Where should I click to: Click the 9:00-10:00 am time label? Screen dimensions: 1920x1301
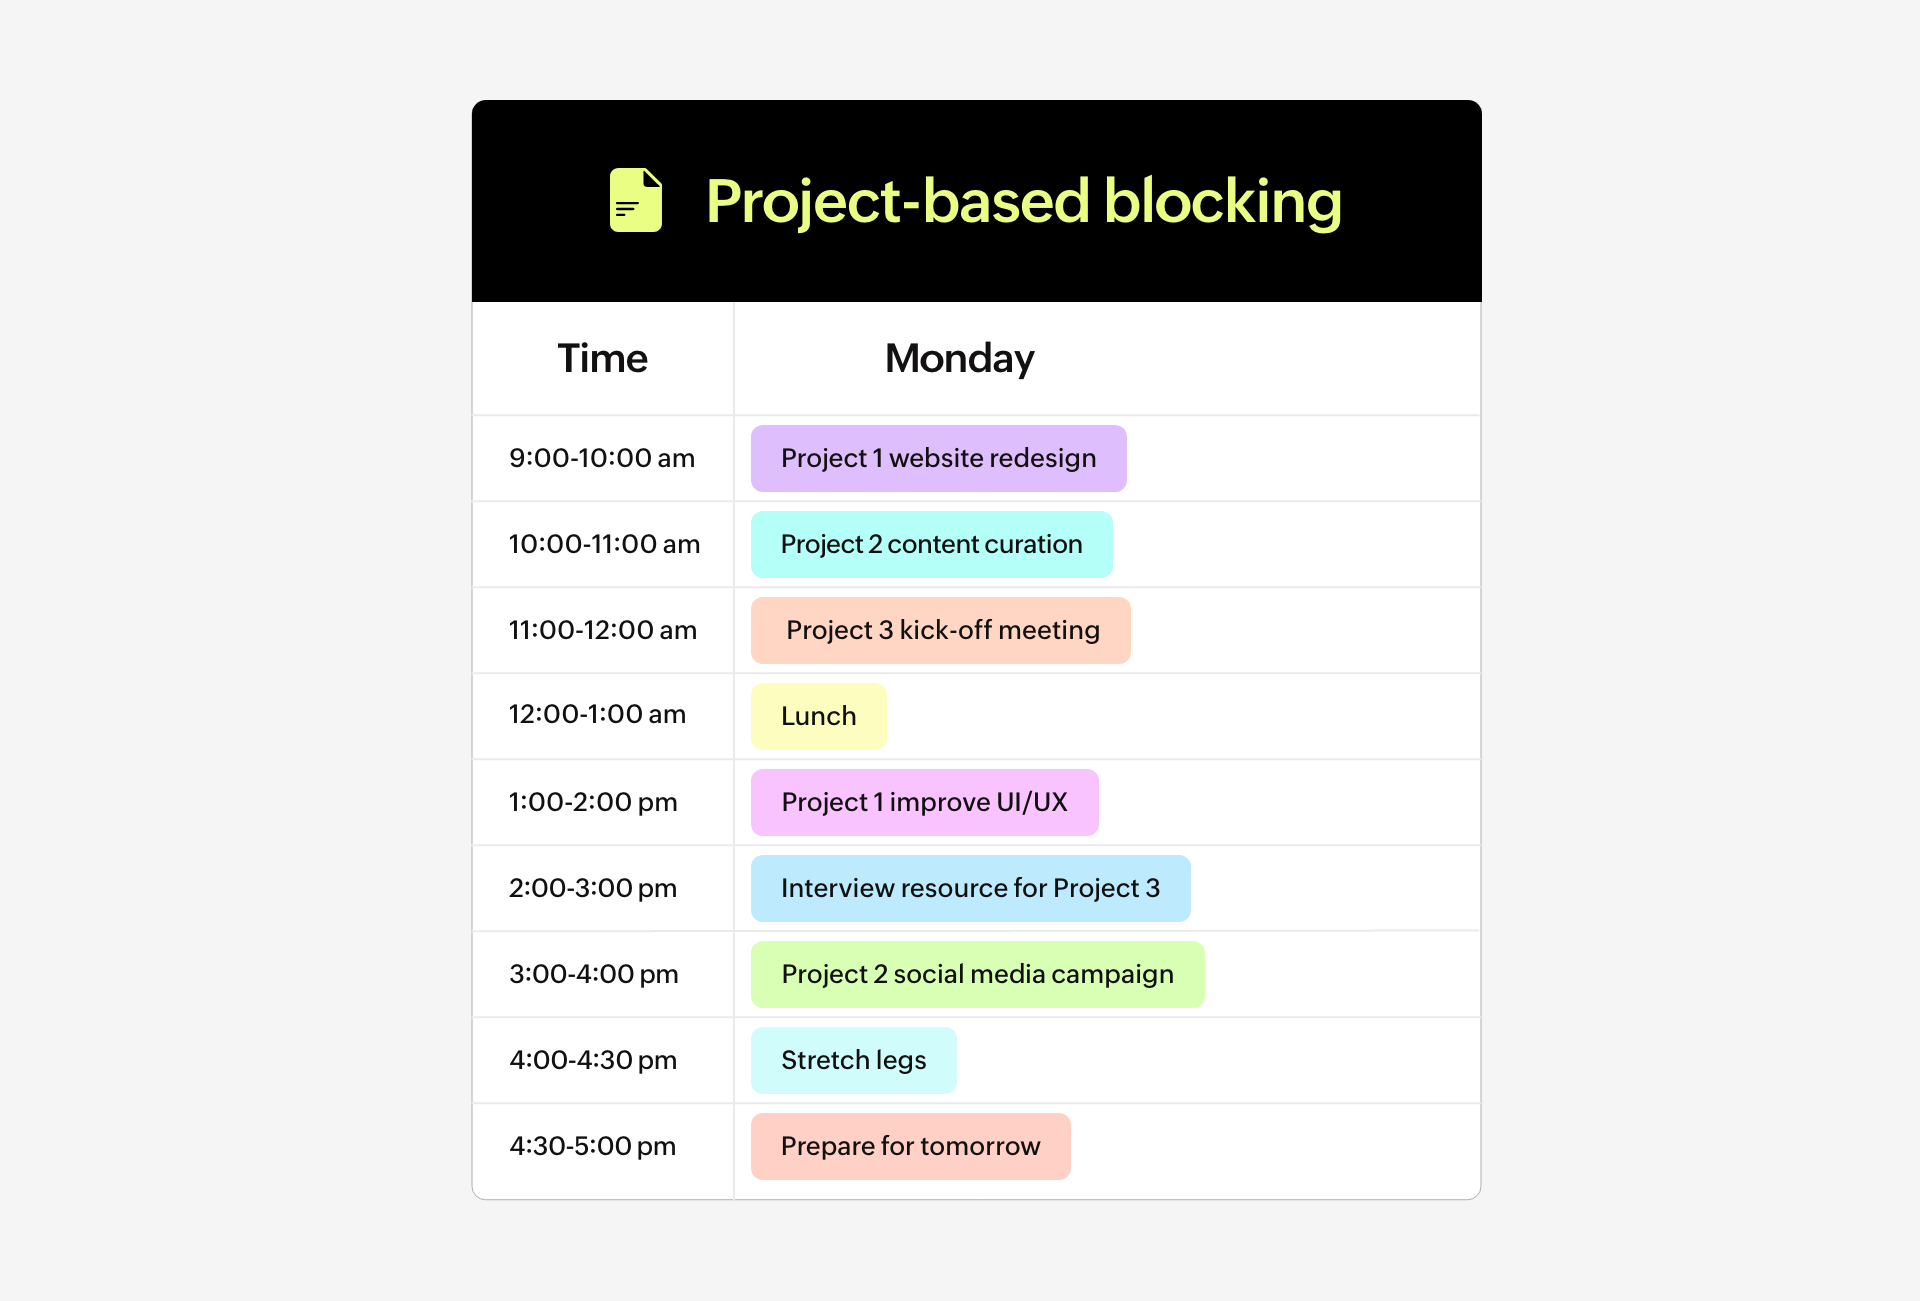[599, 459]
